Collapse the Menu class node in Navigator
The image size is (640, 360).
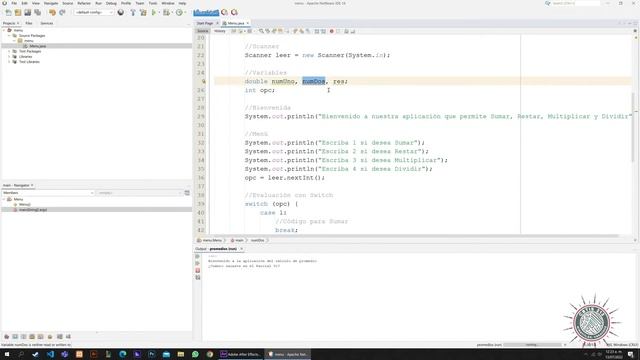(4, 199)
